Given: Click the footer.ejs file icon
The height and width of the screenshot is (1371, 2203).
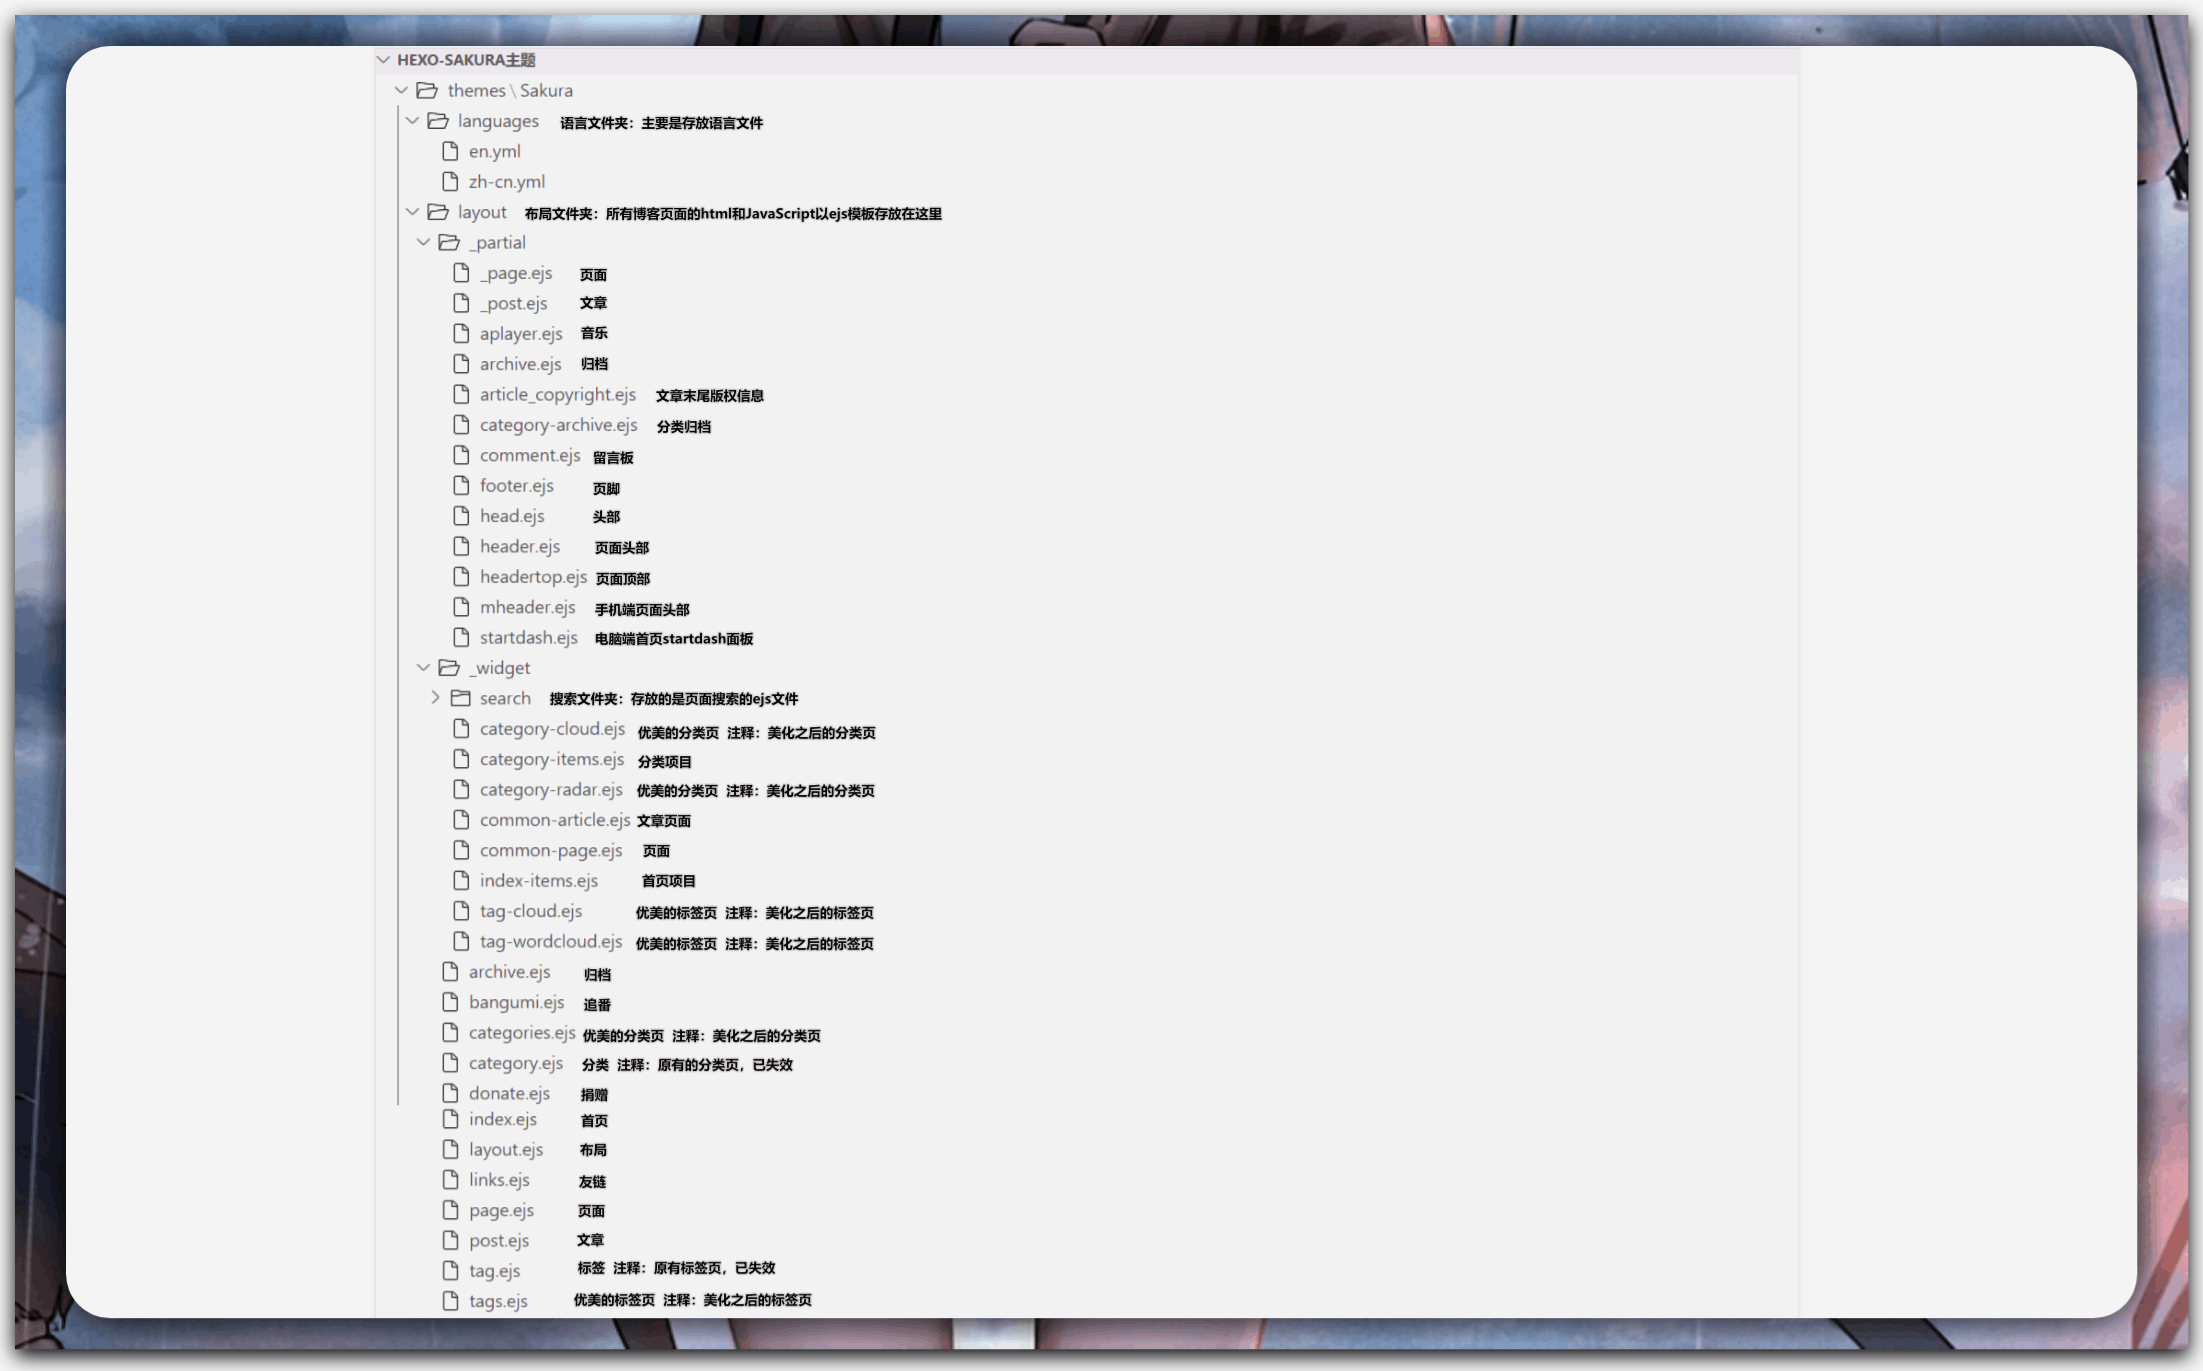Looking at the screenshot, I should pos(461,485).
